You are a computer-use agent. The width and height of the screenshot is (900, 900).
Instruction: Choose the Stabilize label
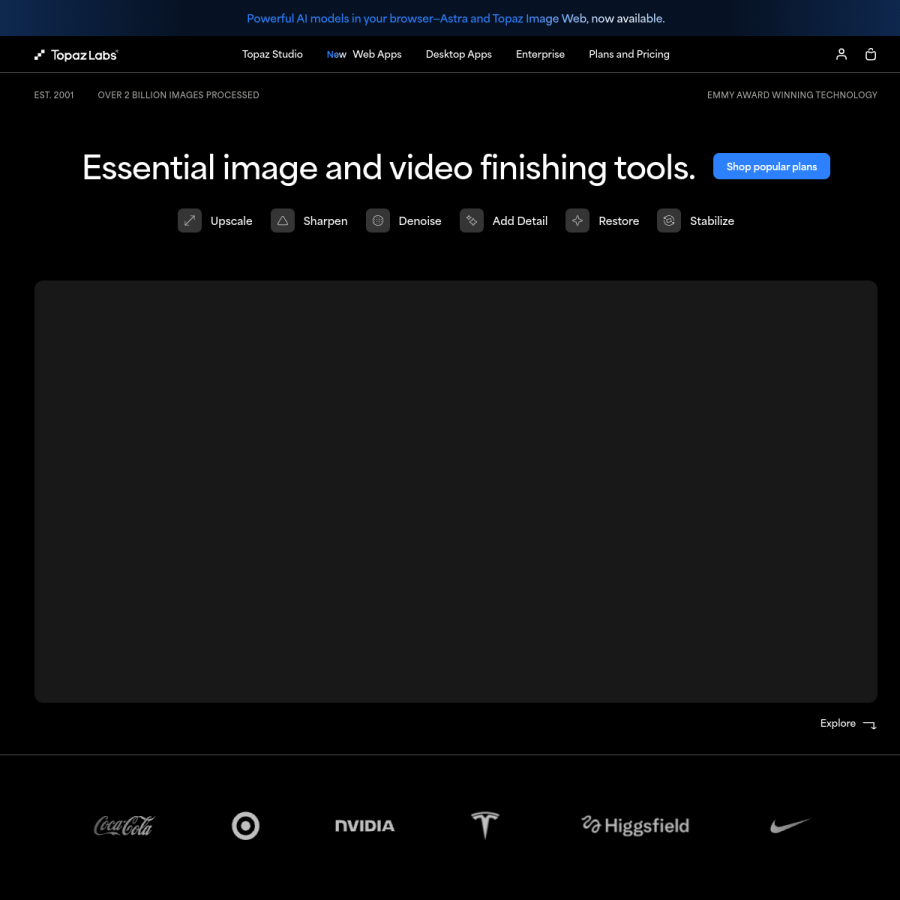coord(712,221)
